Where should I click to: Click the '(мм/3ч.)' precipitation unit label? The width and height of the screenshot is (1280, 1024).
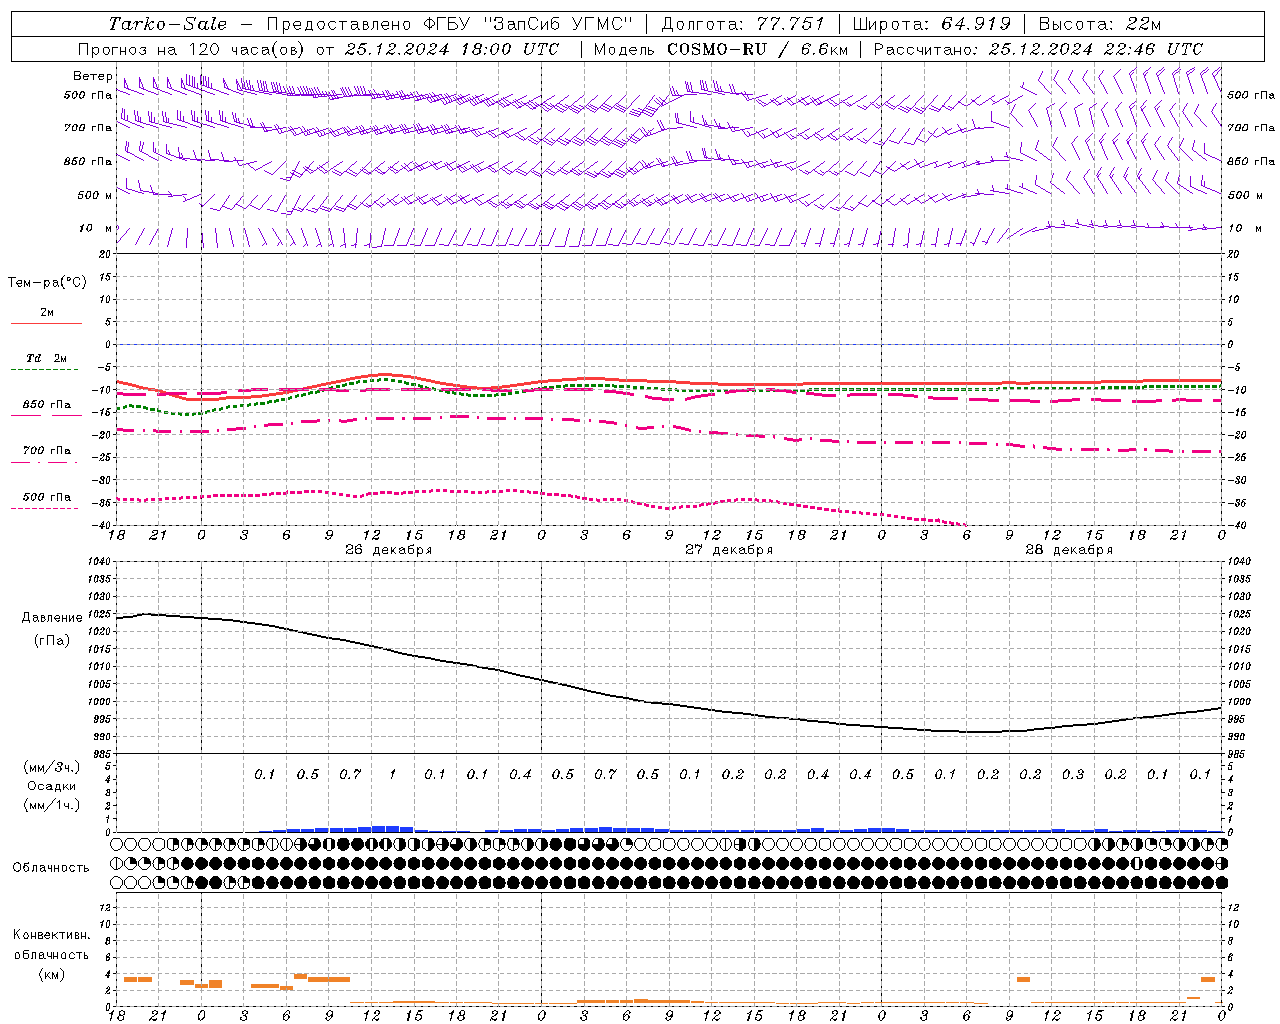[52, 767]
